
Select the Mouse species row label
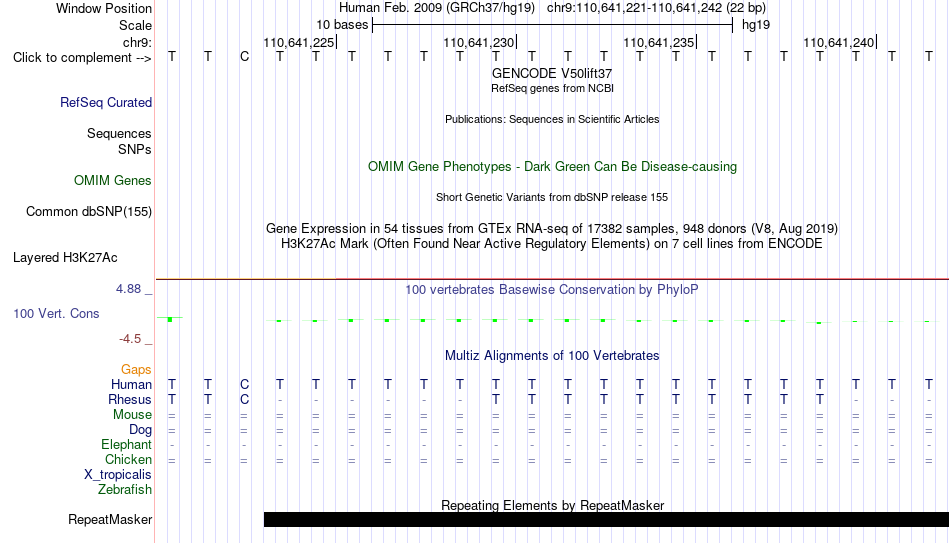pyautogui.click(x=132, y=415)
